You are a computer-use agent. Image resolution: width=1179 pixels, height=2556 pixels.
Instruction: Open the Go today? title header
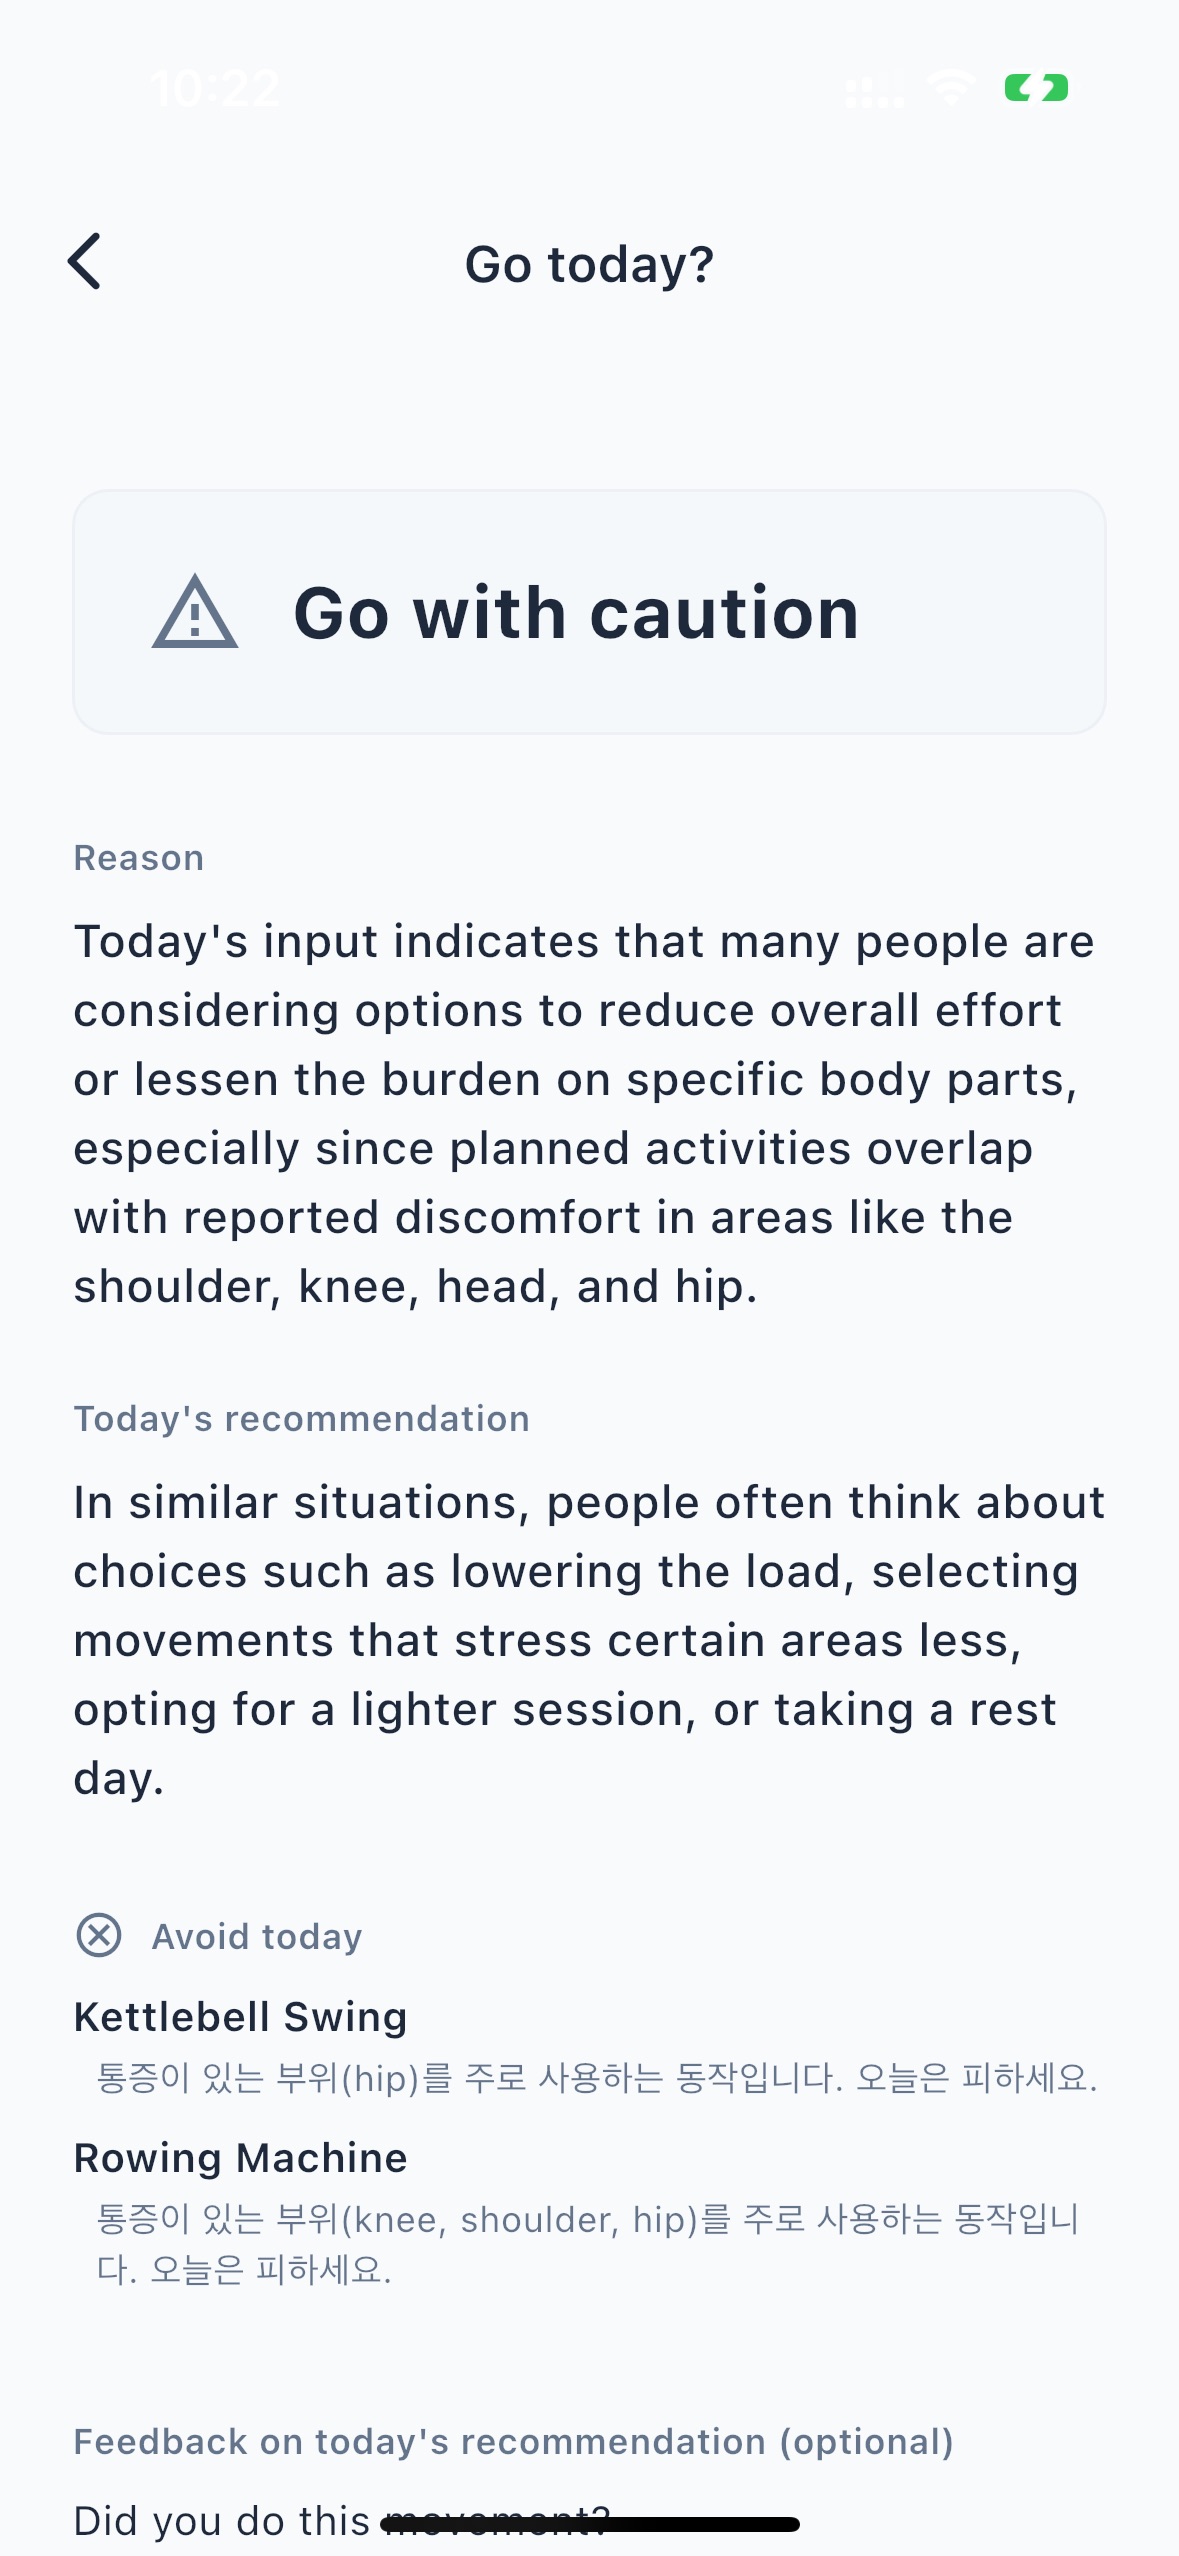pyautogui.click(x=589, y=263)
